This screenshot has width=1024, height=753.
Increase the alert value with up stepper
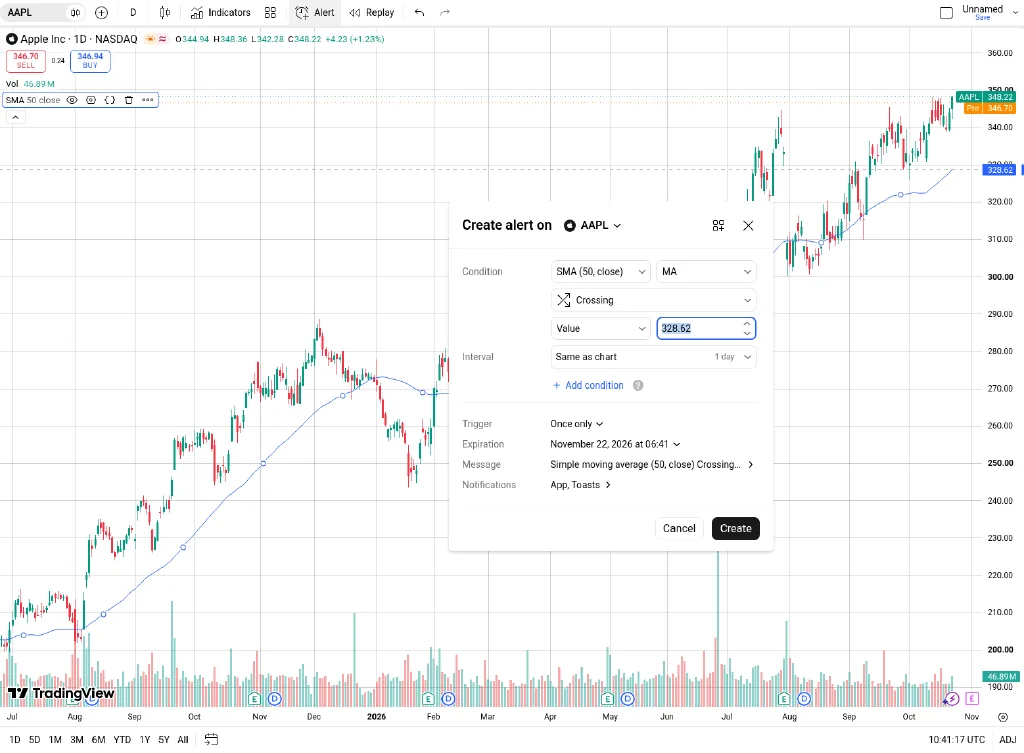[x=746, y=324]
